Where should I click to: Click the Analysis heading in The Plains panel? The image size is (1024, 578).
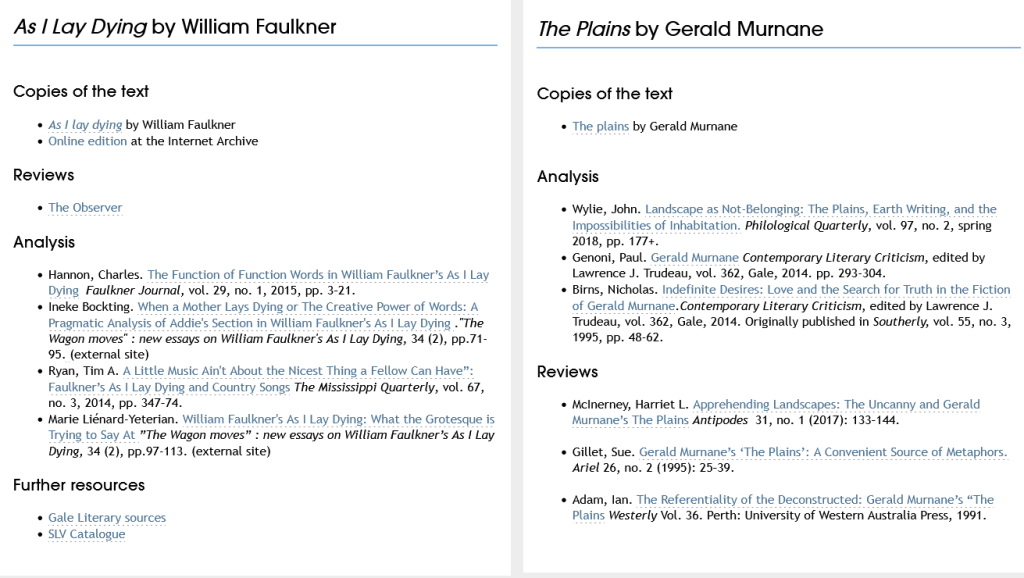coord(568,177)
